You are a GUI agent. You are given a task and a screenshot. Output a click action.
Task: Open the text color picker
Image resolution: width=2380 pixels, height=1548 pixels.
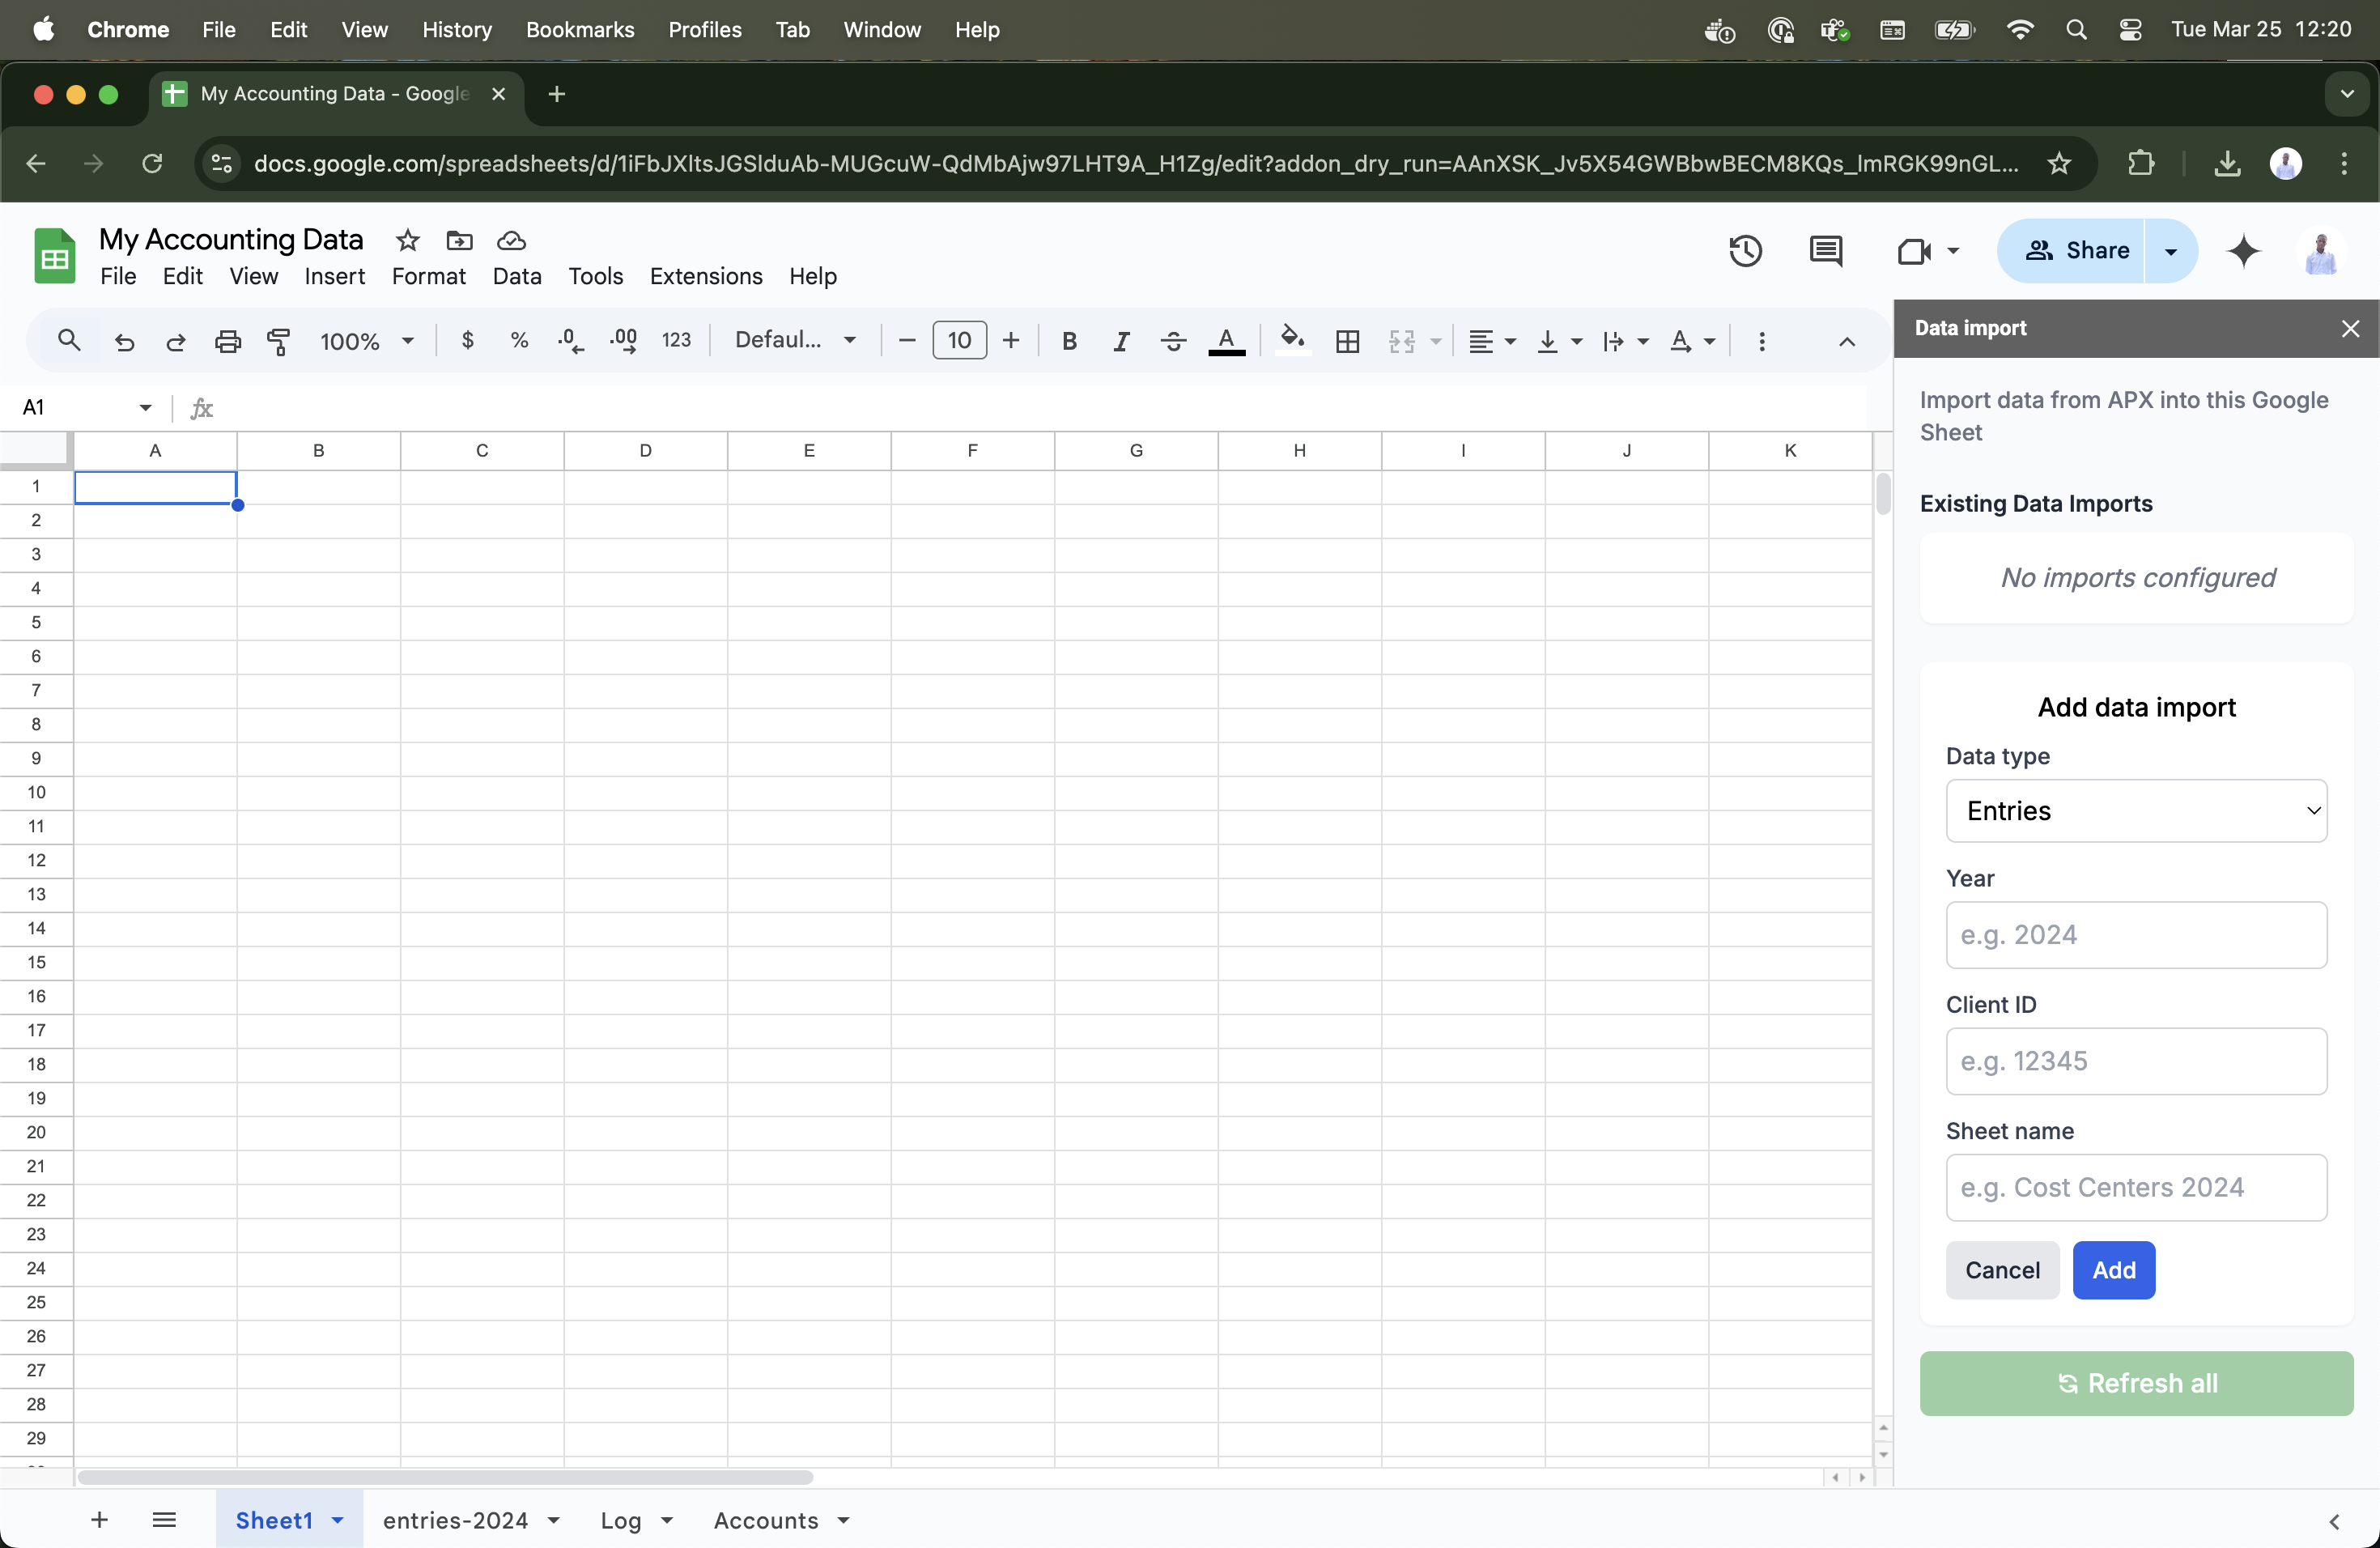coord(1227,341)
